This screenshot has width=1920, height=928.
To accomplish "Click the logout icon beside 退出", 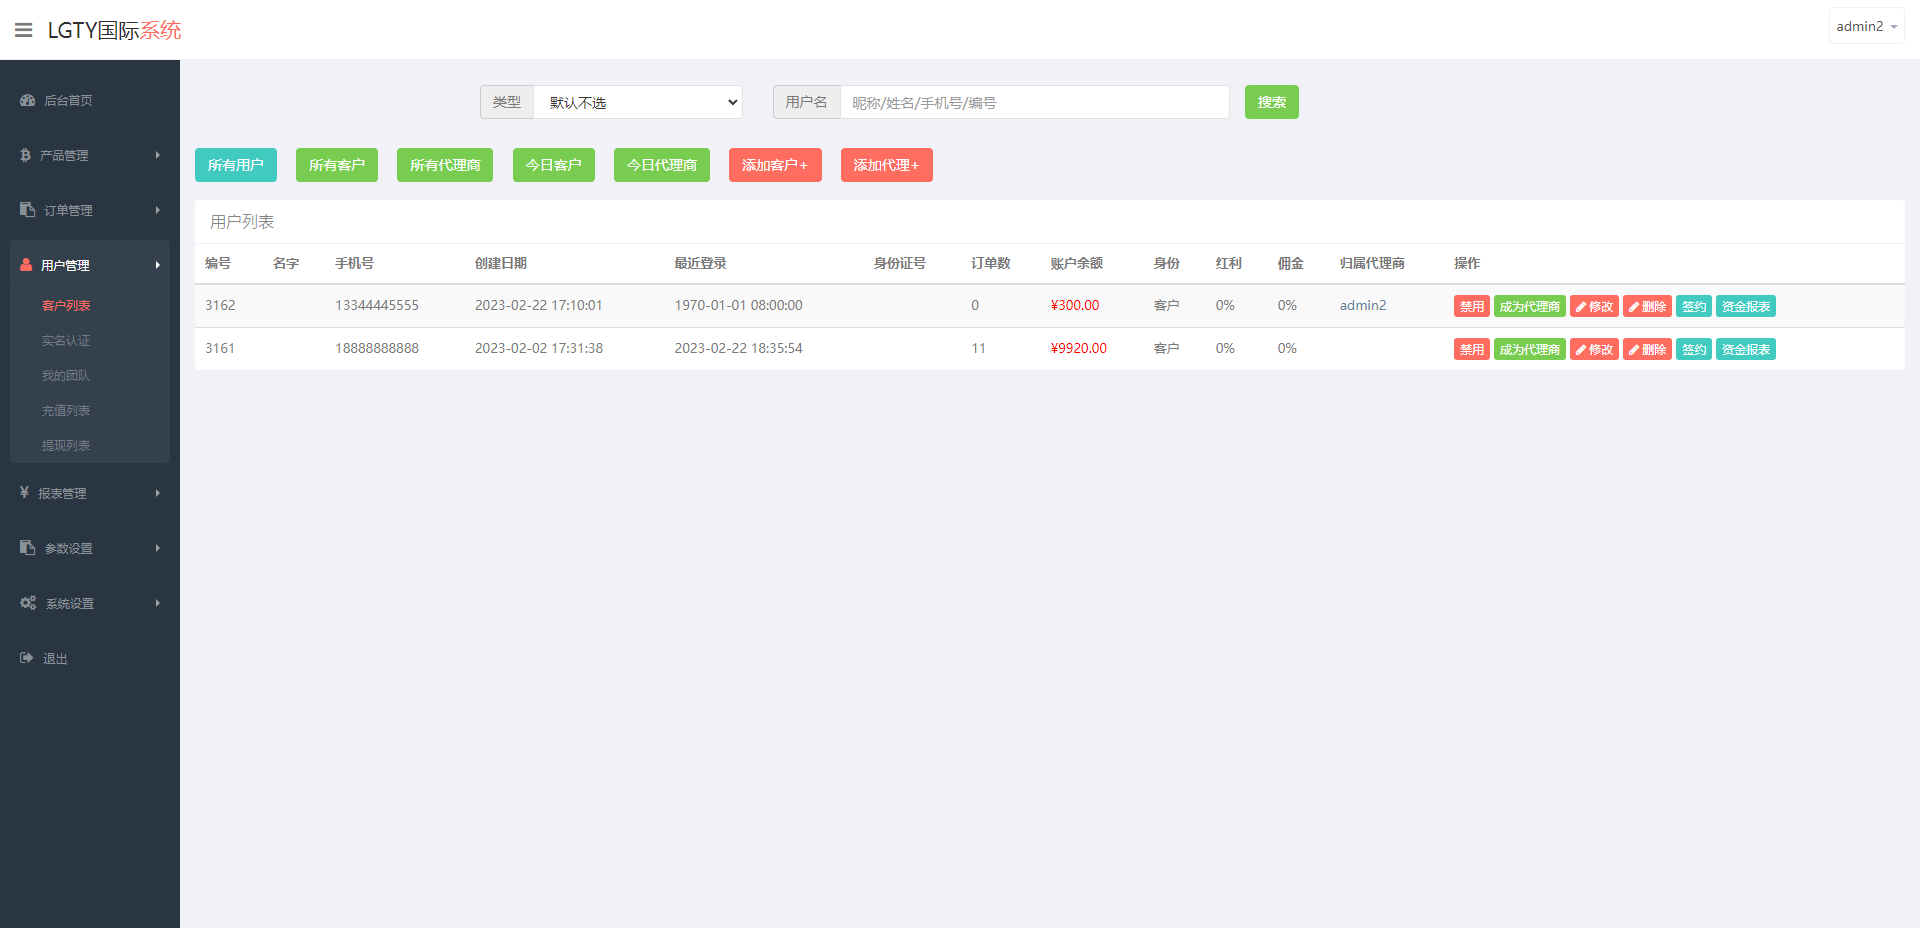I will coord(26,658).
